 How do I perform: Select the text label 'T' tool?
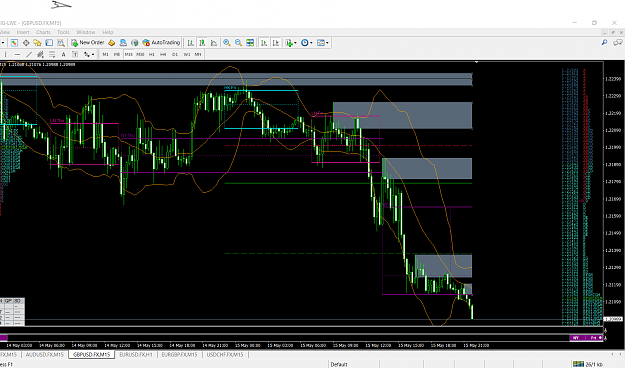(75, 54)
